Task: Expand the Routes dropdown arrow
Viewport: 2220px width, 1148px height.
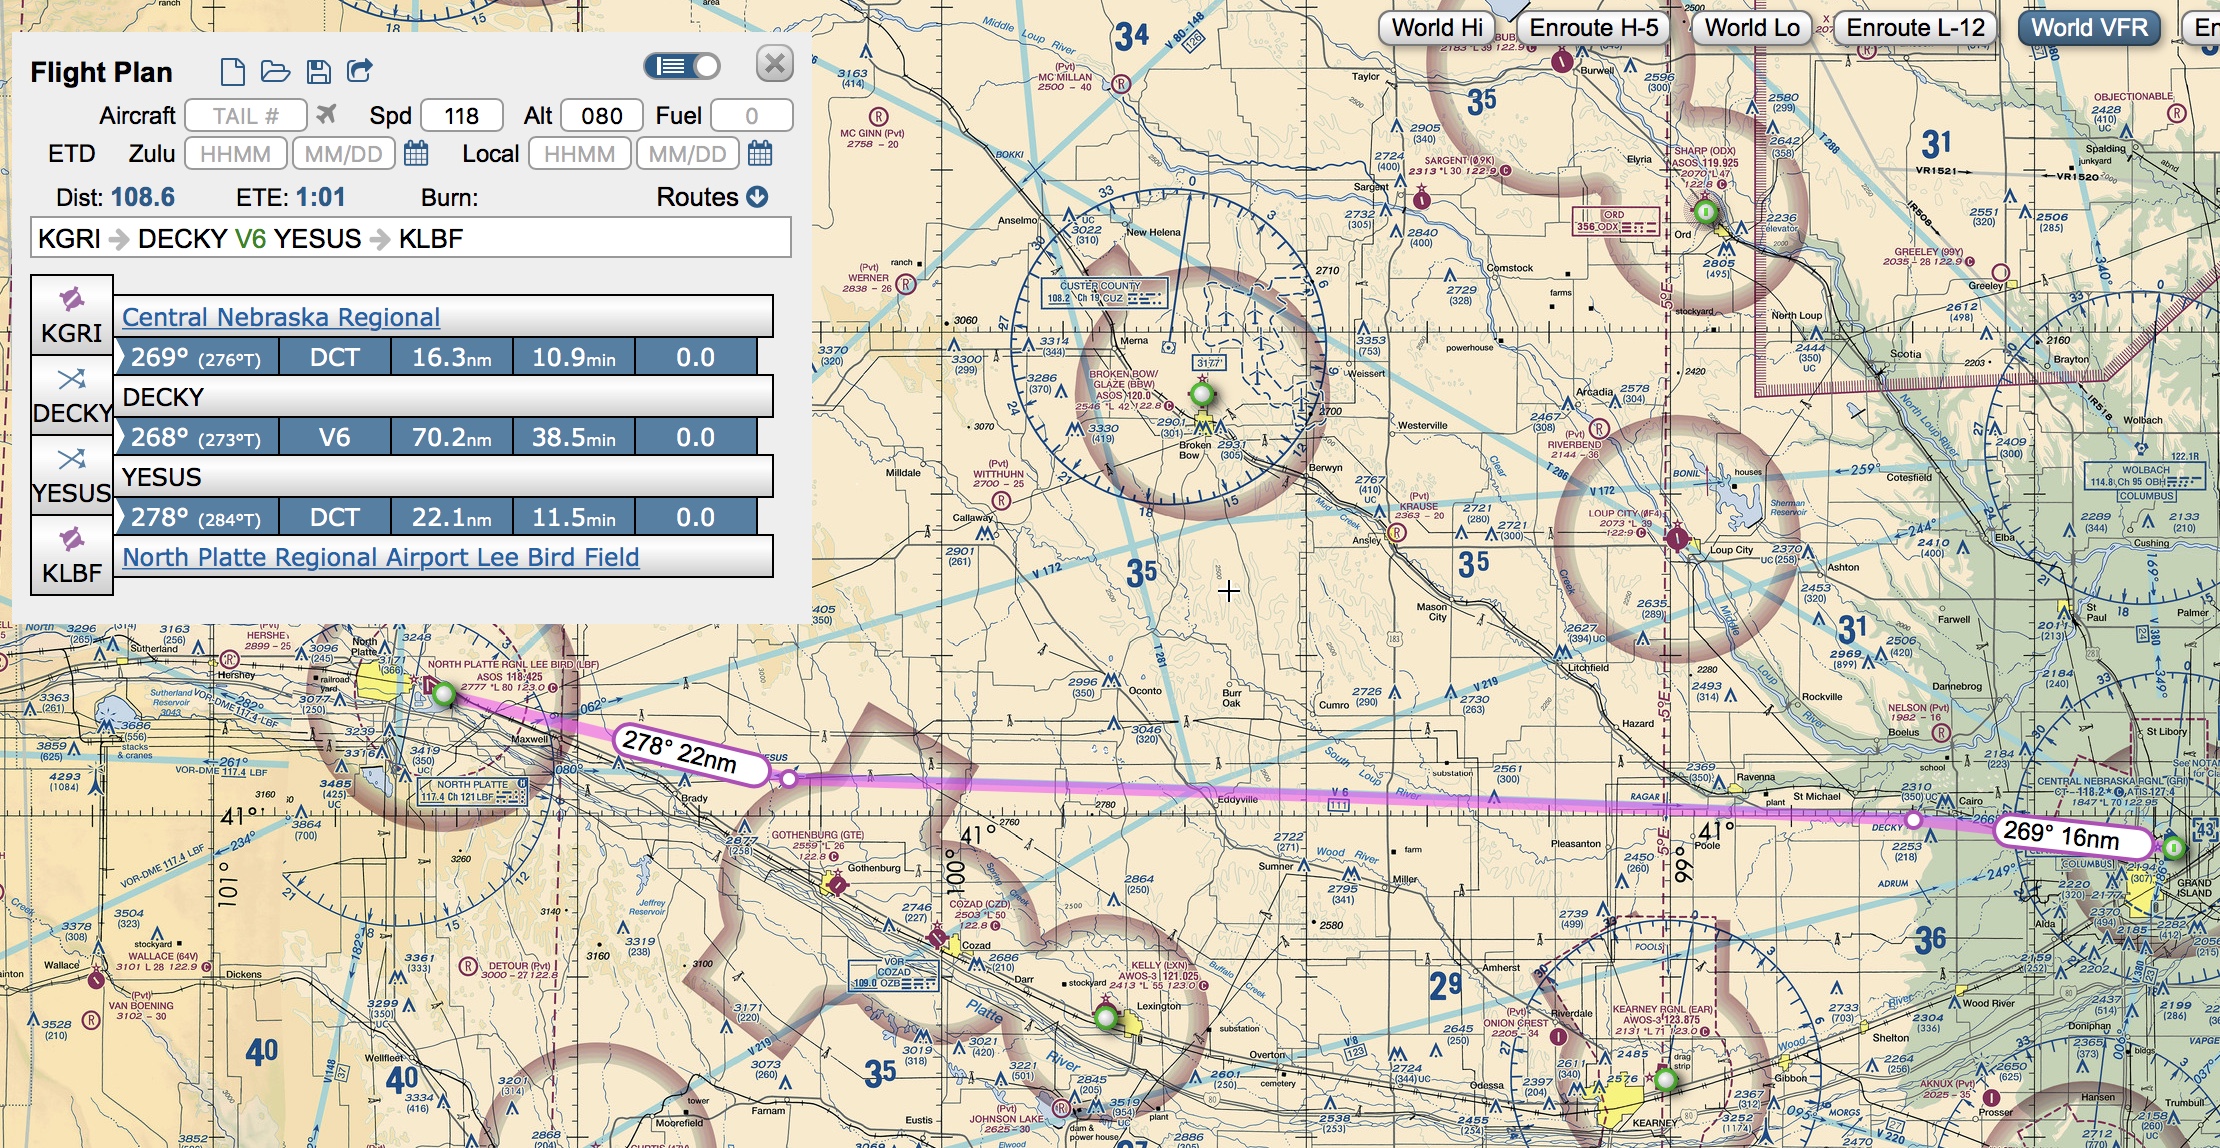Action: point(757,197)
